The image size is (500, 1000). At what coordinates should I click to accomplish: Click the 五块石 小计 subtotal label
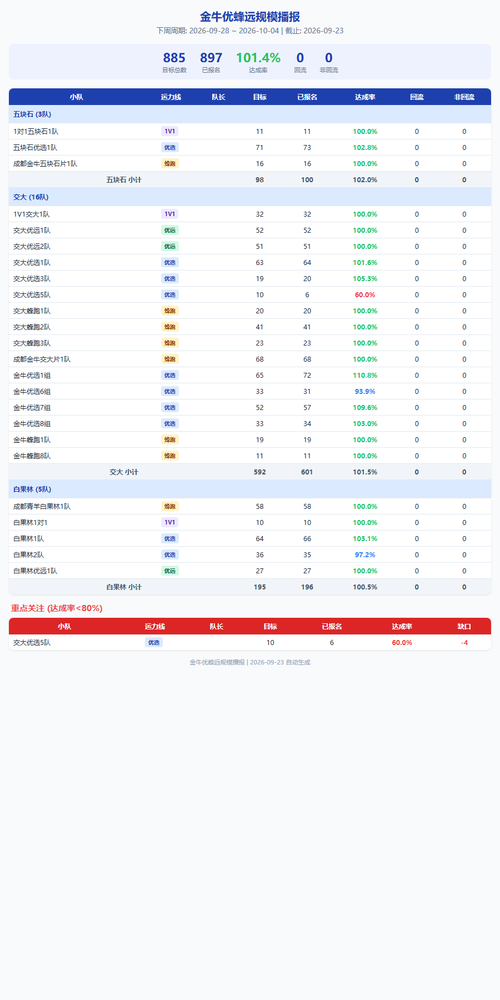point(124,180)
